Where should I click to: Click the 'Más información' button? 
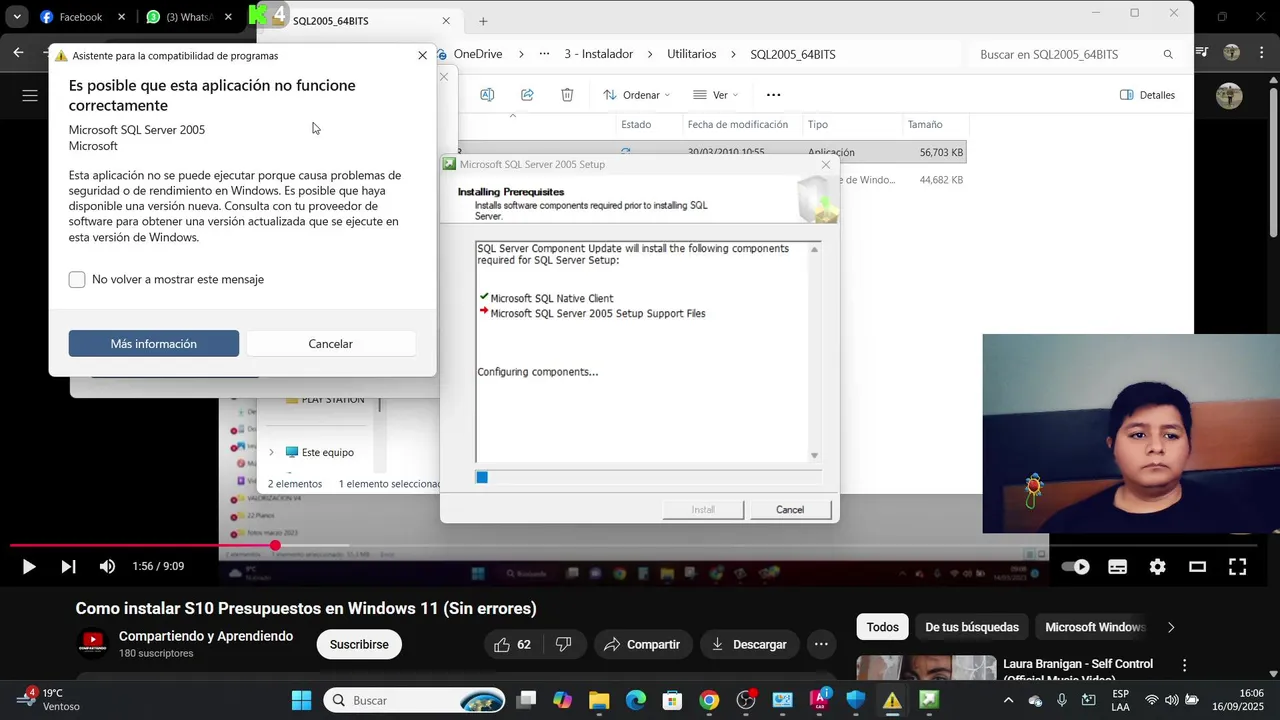(x=154, y=344)
